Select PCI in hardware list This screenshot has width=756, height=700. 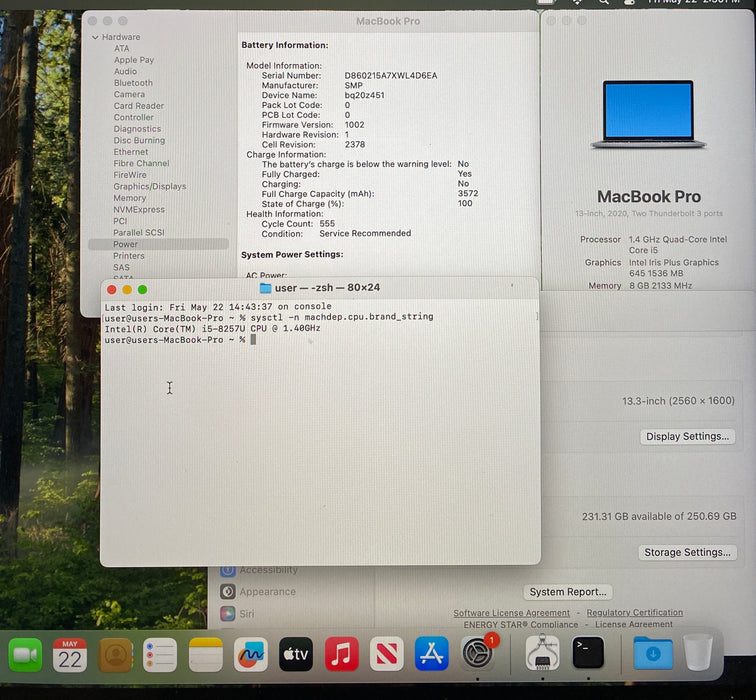coord(120,221)
